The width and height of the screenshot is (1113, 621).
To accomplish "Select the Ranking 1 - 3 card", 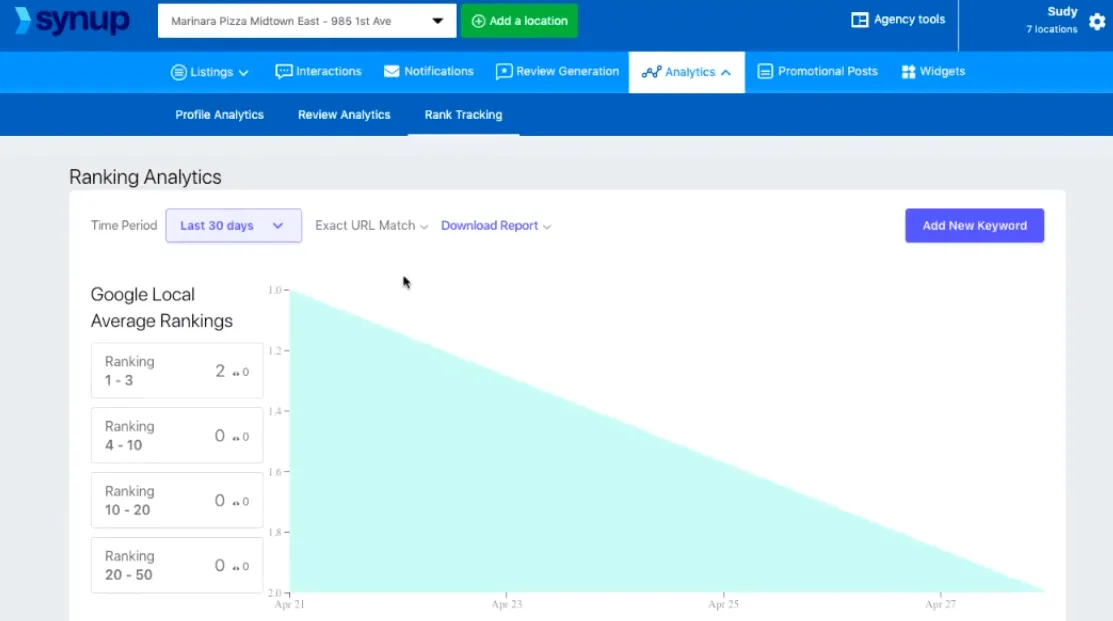I will [177, 371].
